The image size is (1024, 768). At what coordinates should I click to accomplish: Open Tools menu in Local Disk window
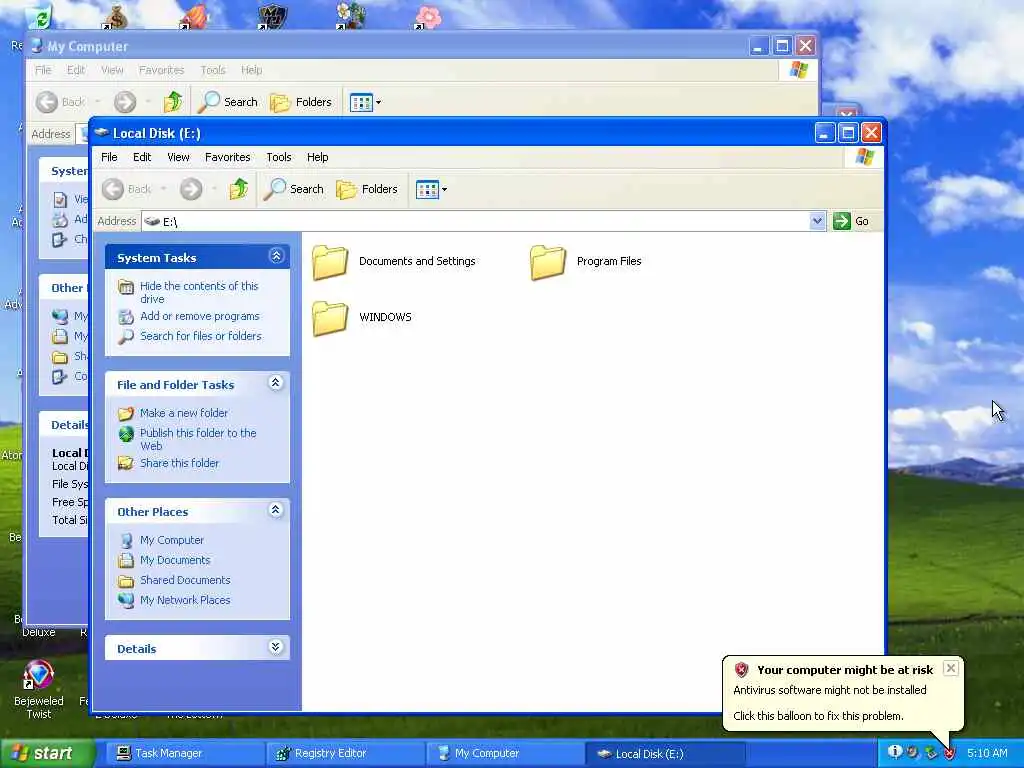coord(279,157)
